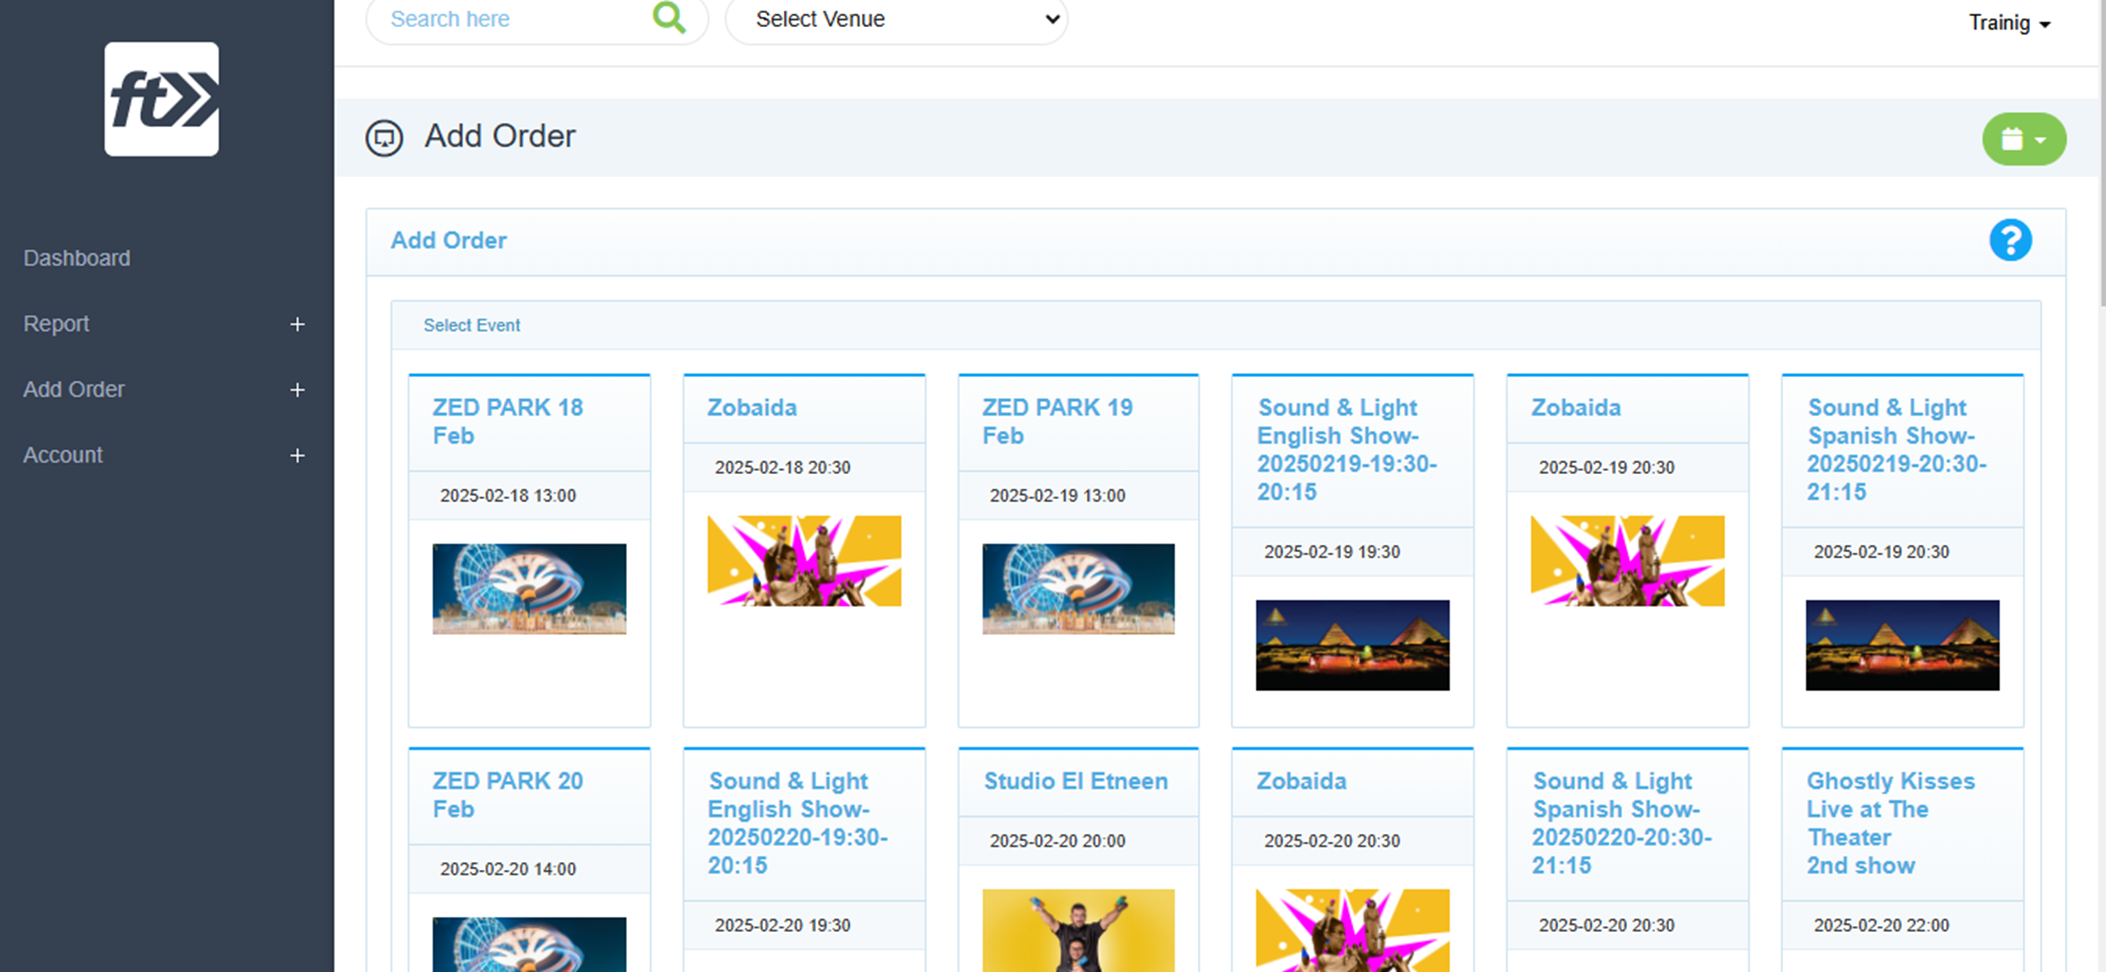Click the ZED PARK 19 Feb ferris wheel thumbnail
This screenshot has width=2106, height=972.
pyautogui.click(x=1078, y=589)
